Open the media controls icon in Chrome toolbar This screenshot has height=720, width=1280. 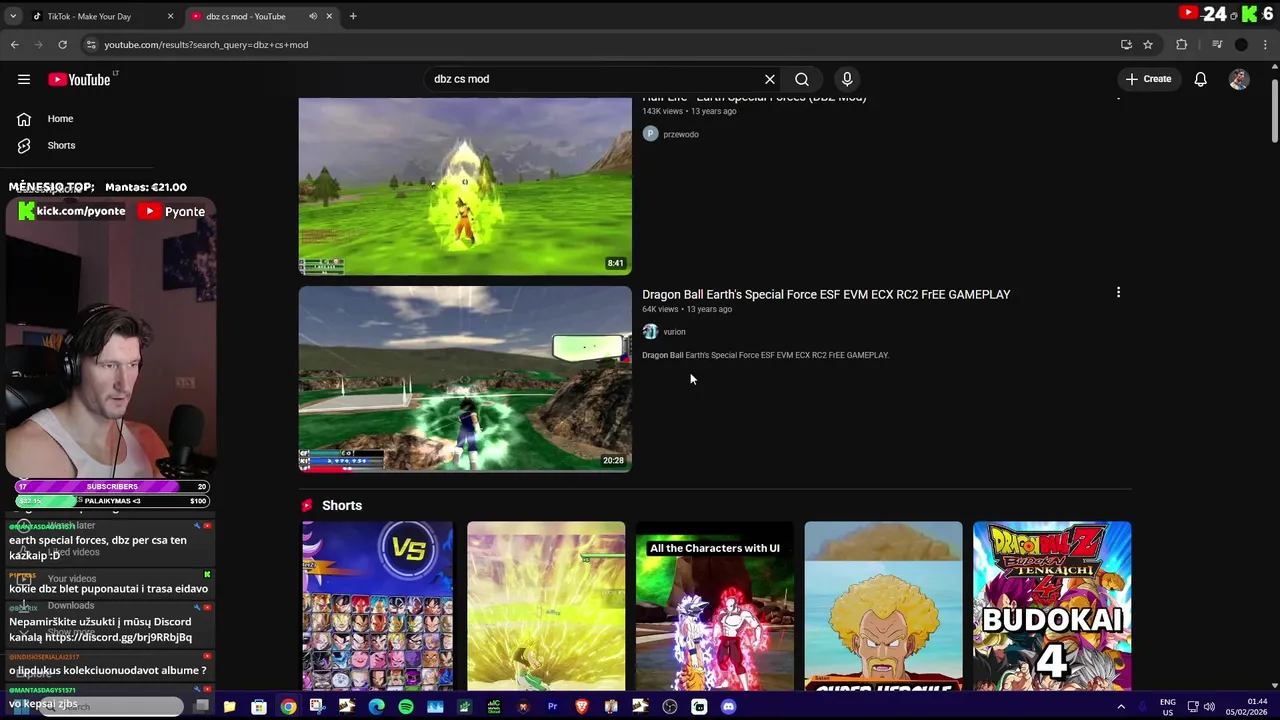click(1217, 44)
